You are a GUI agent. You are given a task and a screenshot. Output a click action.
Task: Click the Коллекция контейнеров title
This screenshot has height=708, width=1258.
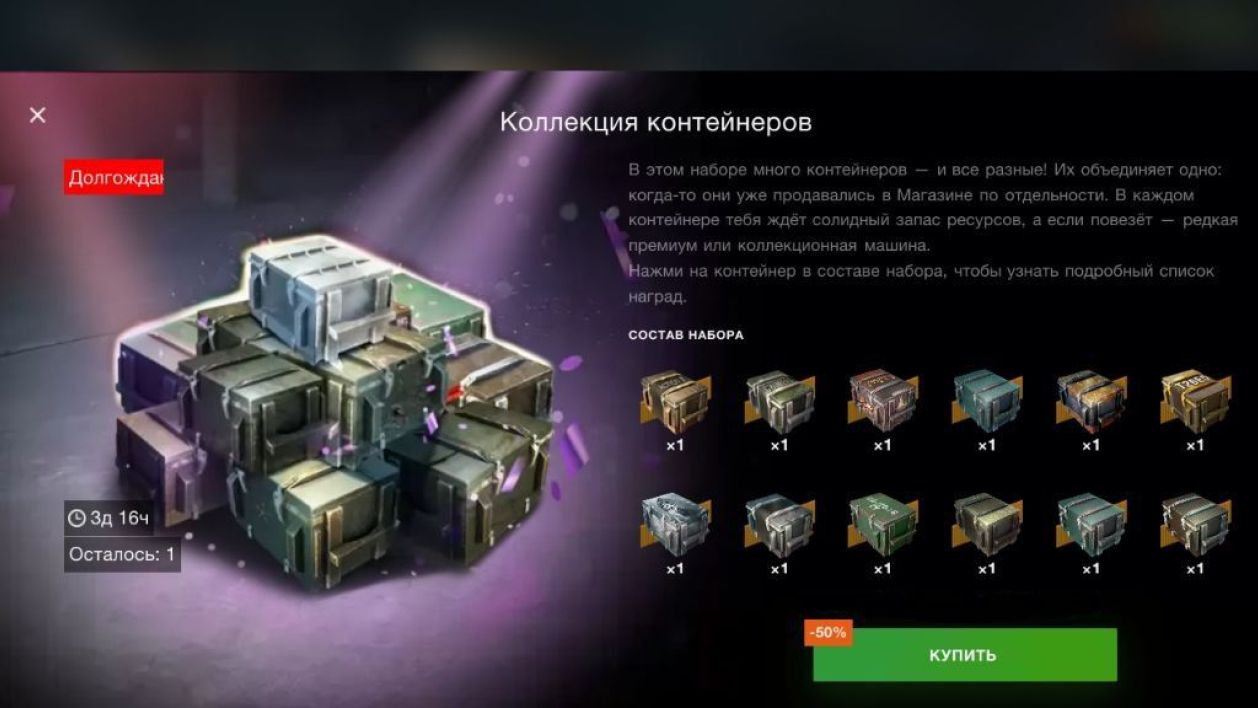tap(656, 122)
